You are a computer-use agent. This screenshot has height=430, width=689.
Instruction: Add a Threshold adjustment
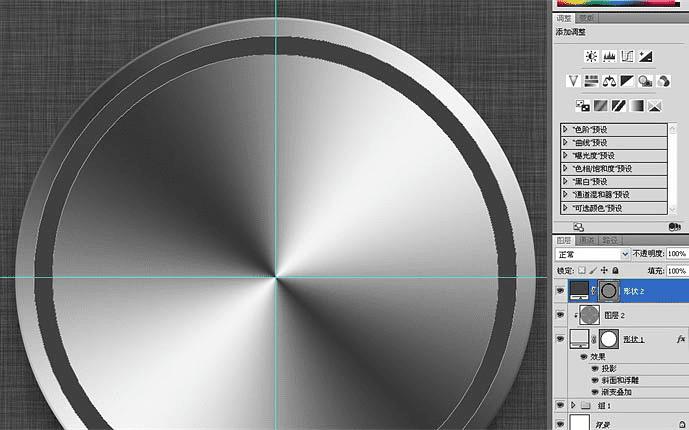point(619,106)
